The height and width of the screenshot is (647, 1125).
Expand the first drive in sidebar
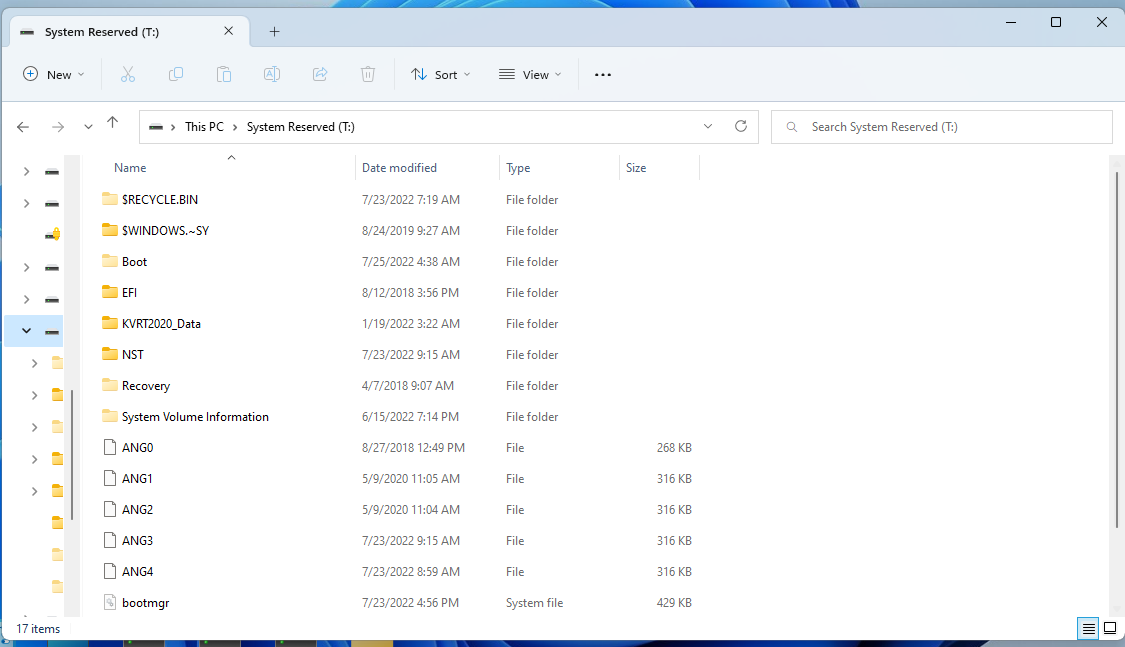(x=27, y=171)
